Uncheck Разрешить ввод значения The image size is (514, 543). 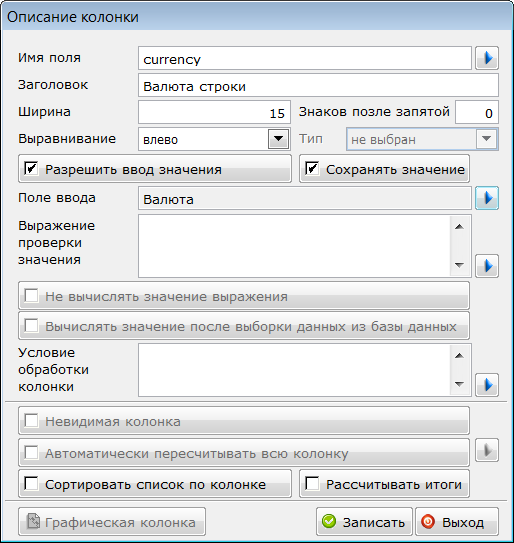31,169
